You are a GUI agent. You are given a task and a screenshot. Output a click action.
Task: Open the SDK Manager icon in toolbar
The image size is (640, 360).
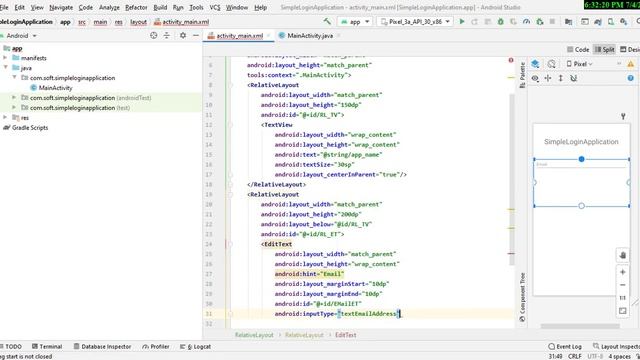pos(623,22)
